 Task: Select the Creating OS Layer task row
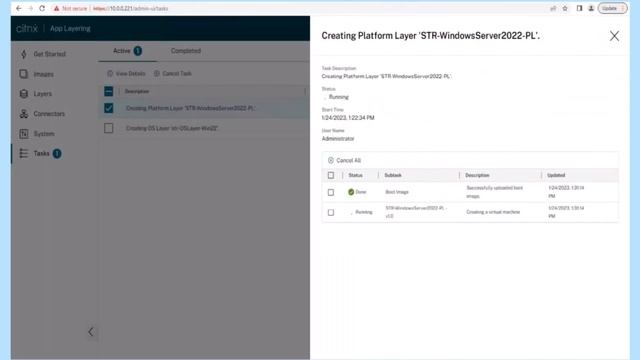click(x=204, y=128)
